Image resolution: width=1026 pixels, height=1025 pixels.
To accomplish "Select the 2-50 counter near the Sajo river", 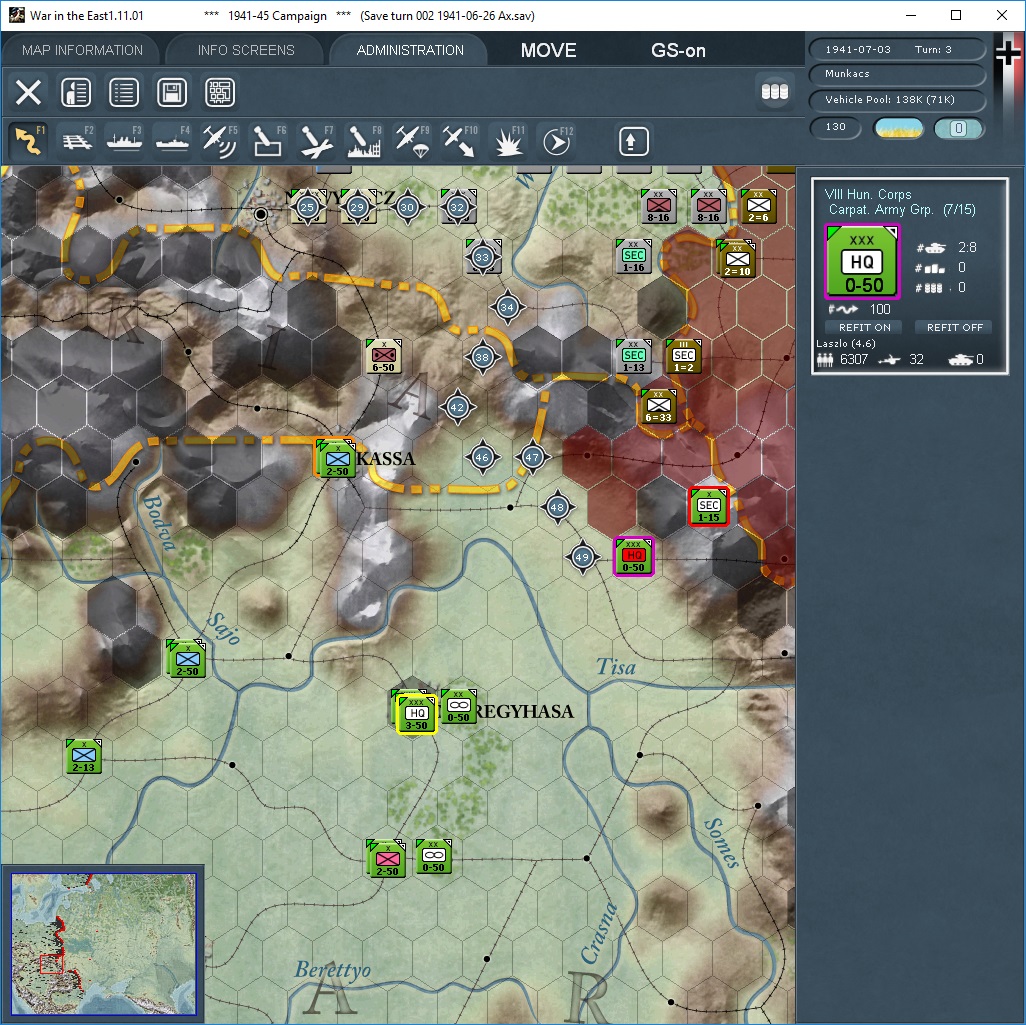I will (x=187, y=659).
